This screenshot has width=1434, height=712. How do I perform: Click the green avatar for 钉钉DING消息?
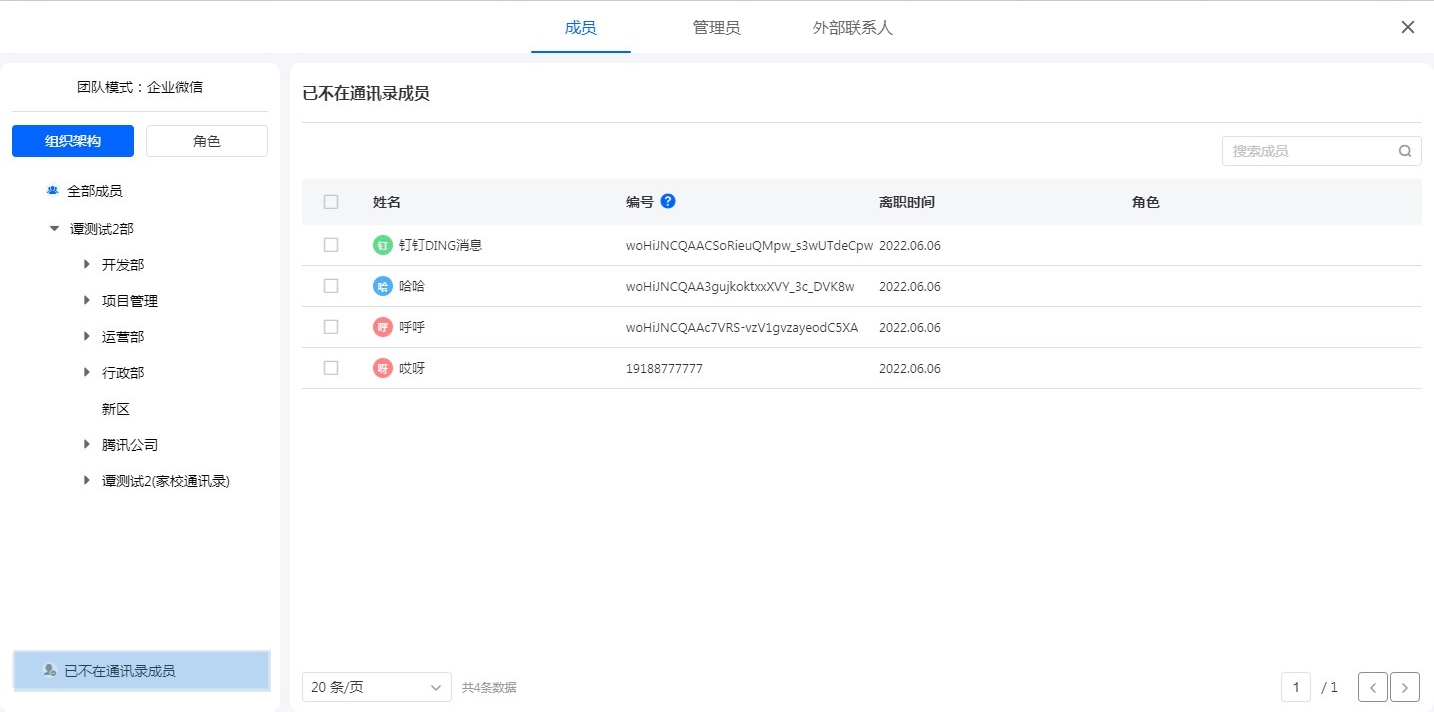[382, 245]
